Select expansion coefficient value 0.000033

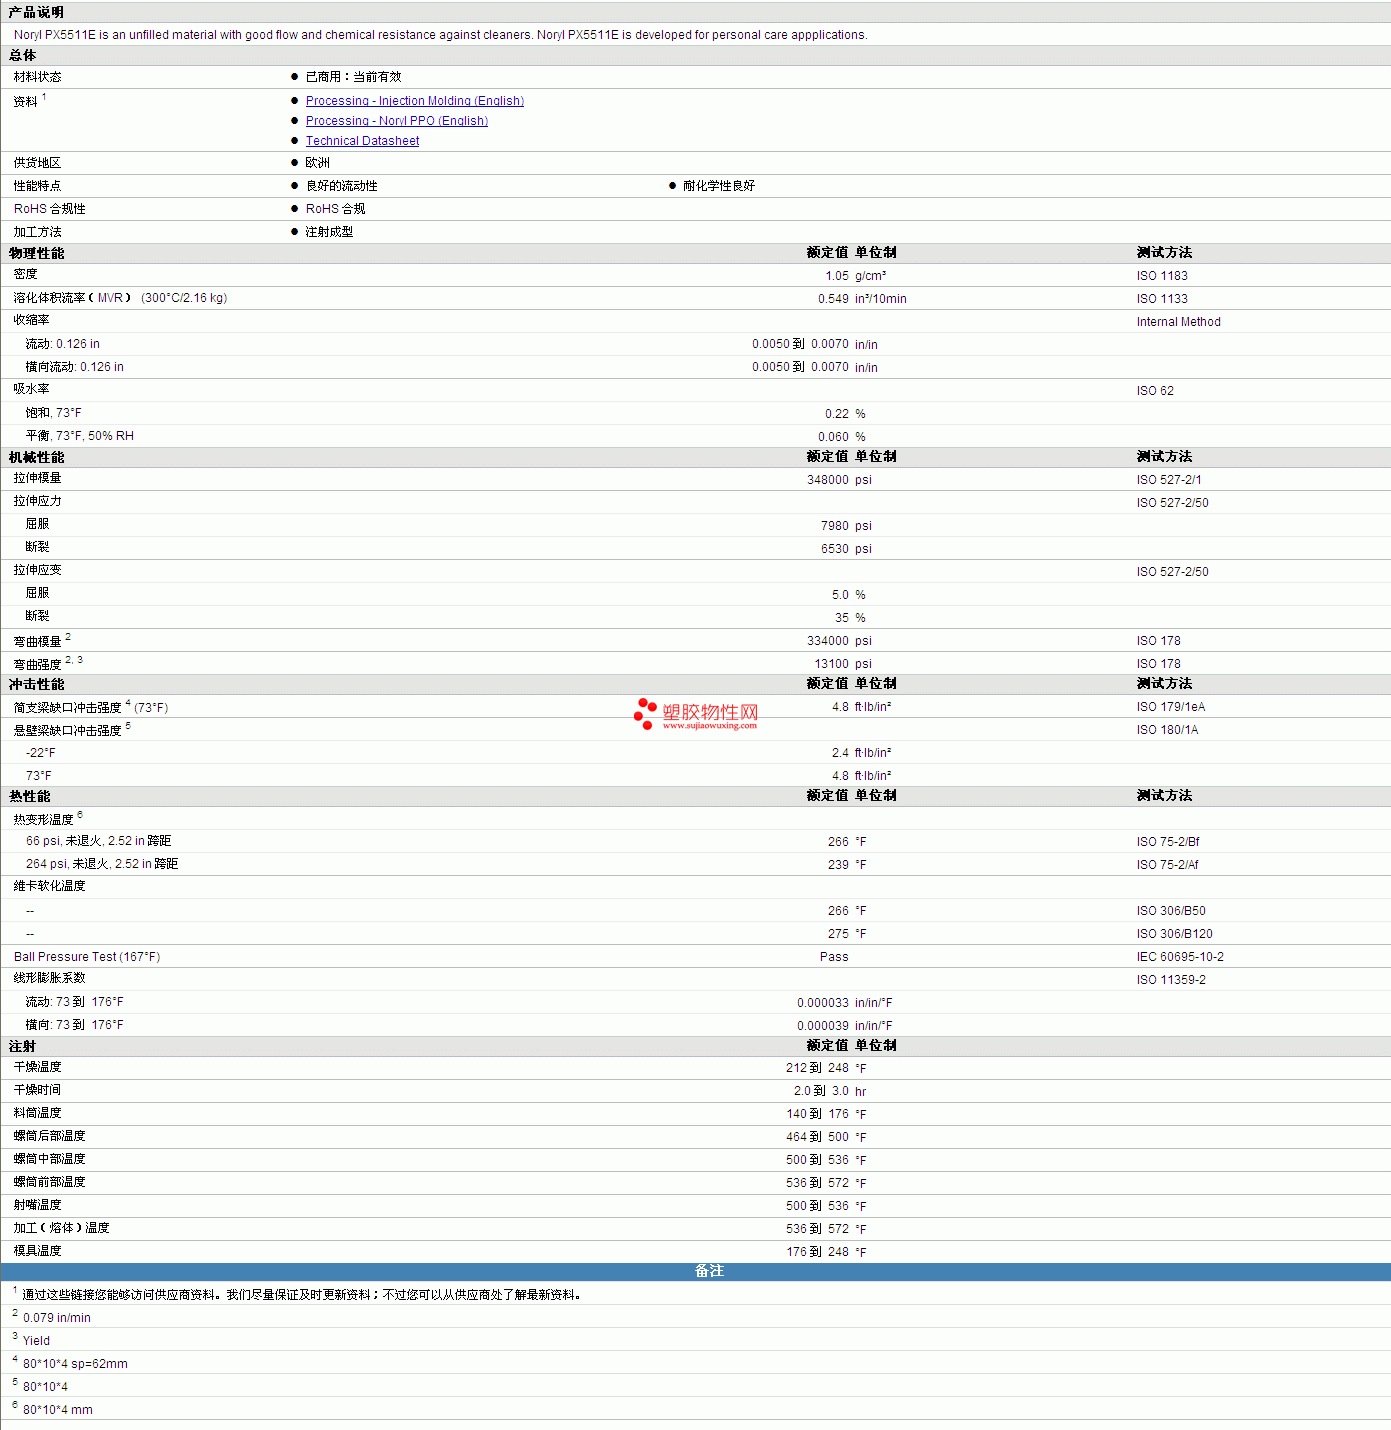tap(823, 1003)
